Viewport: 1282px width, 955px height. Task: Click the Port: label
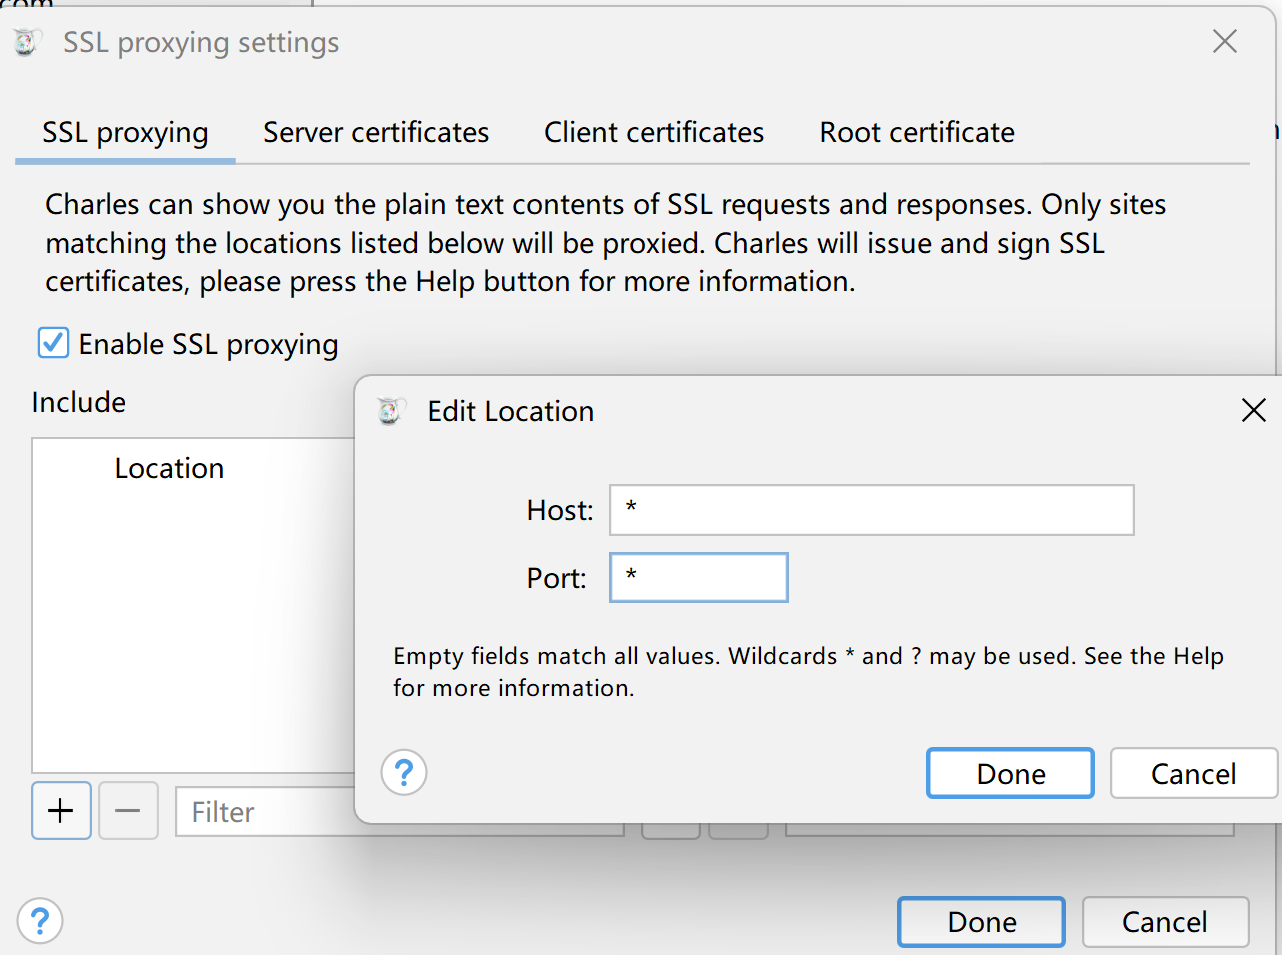pos(557,578)
